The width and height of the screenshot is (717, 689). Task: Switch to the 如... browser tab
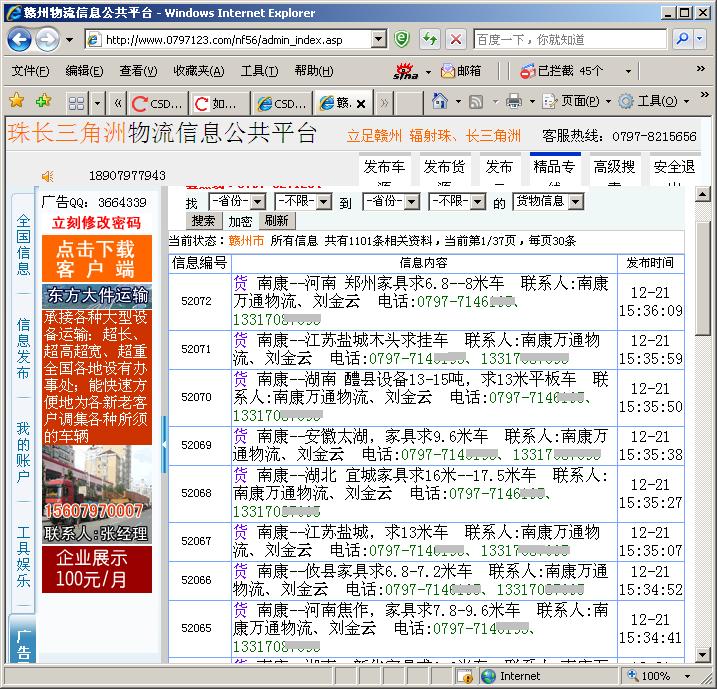(x=220, y=103)
